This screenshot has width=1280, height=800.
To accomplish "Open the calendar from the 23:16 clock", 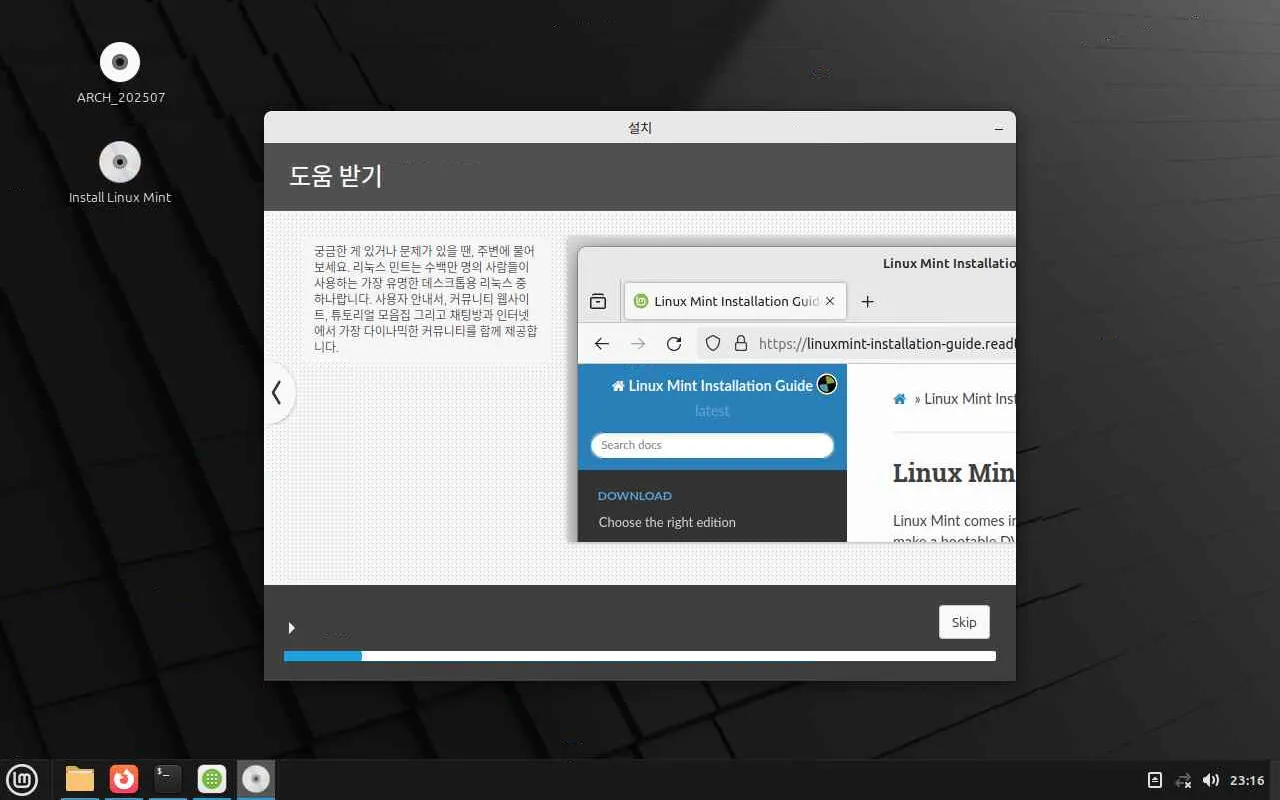I will point(1247,780).
